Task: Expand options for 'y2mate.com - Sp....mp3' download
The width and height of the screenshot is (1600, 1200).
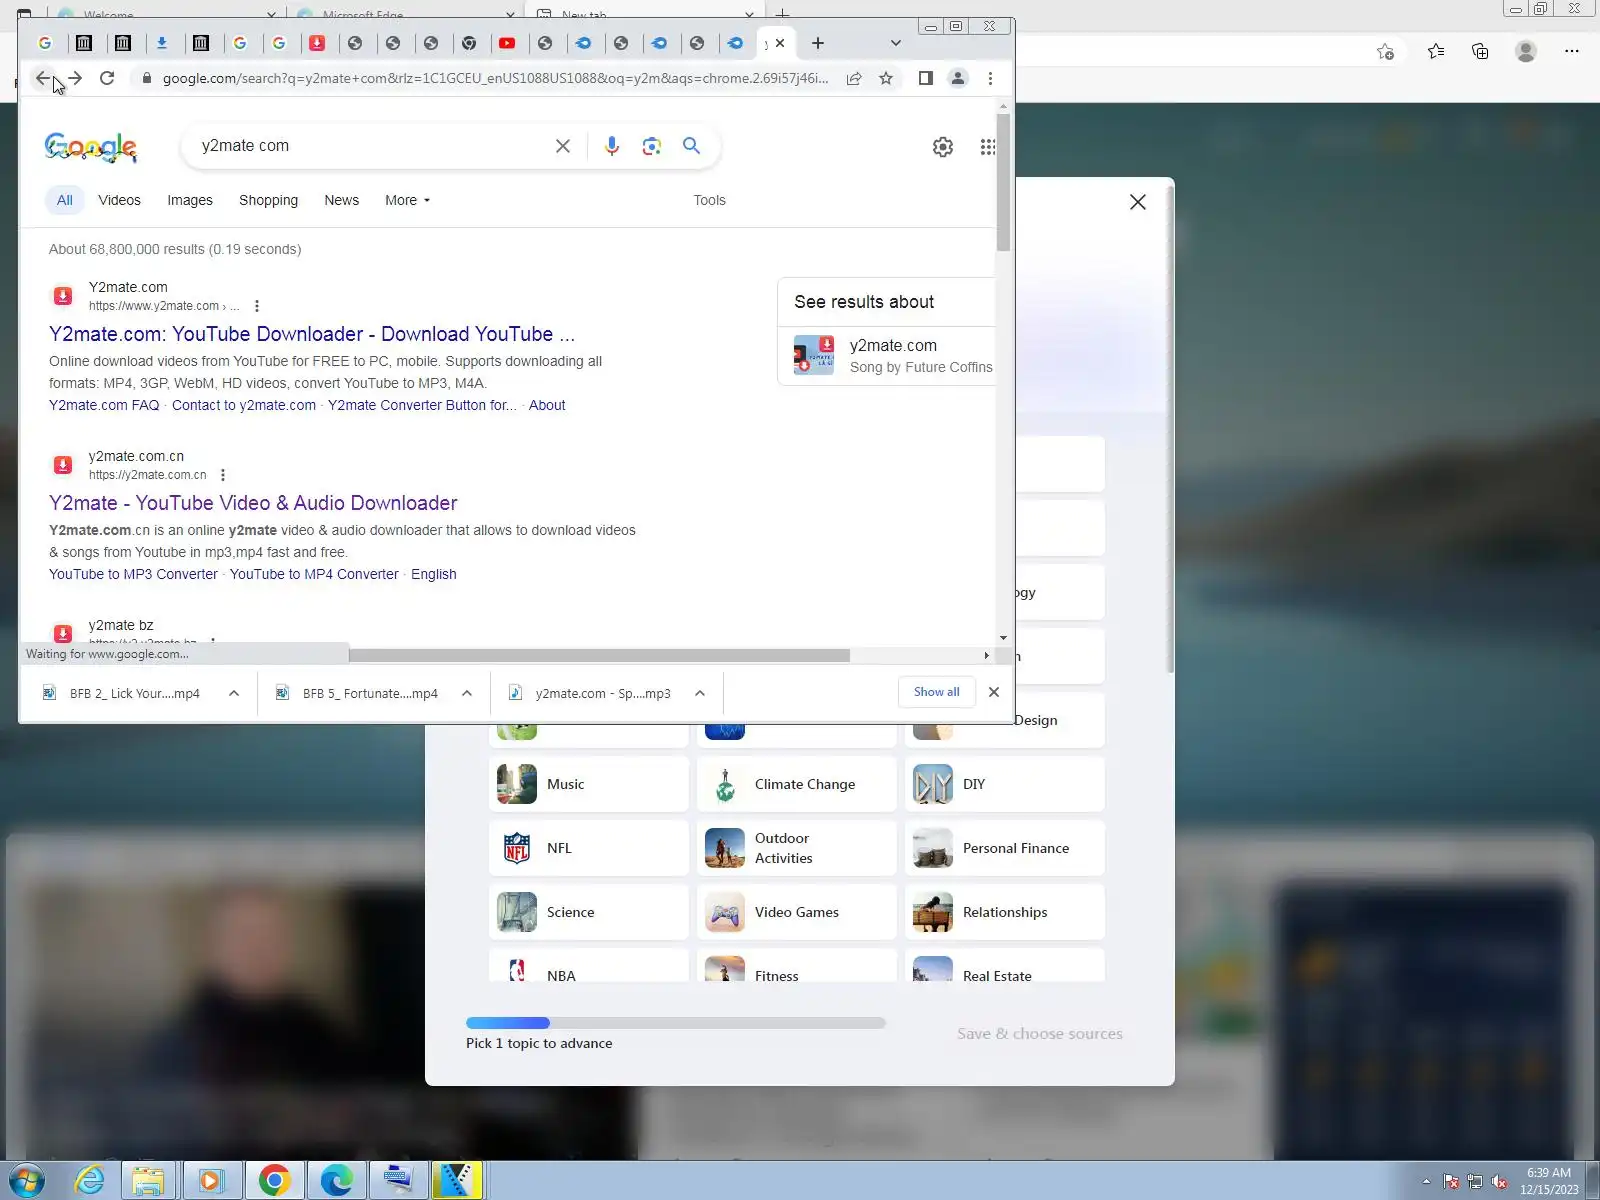Action: click(x=700, y=693)
